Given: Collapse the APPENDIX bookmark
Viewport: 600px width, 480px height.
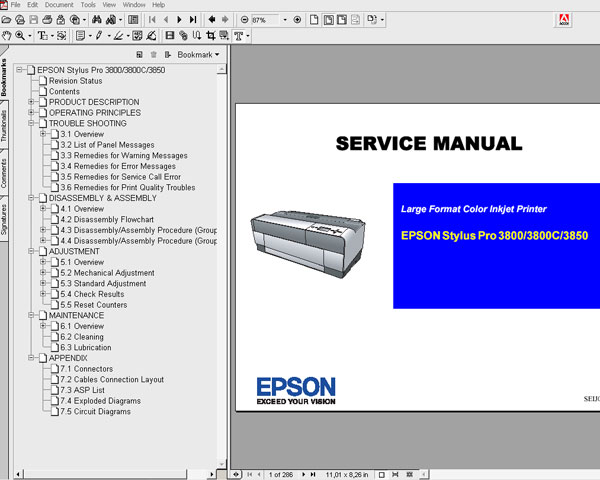Looking at the screenshot, I should [31, 358].
